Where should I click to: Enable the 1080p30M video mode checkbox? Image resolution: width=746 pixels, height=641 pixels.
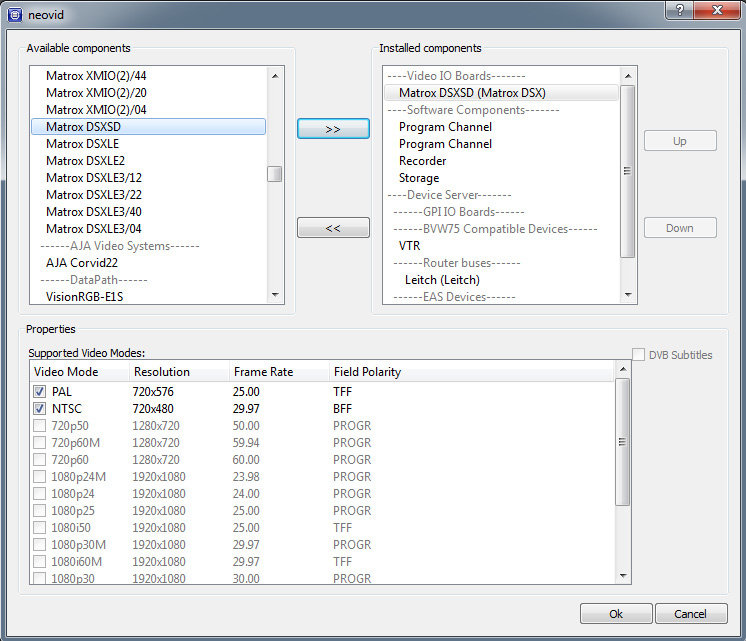39,544
